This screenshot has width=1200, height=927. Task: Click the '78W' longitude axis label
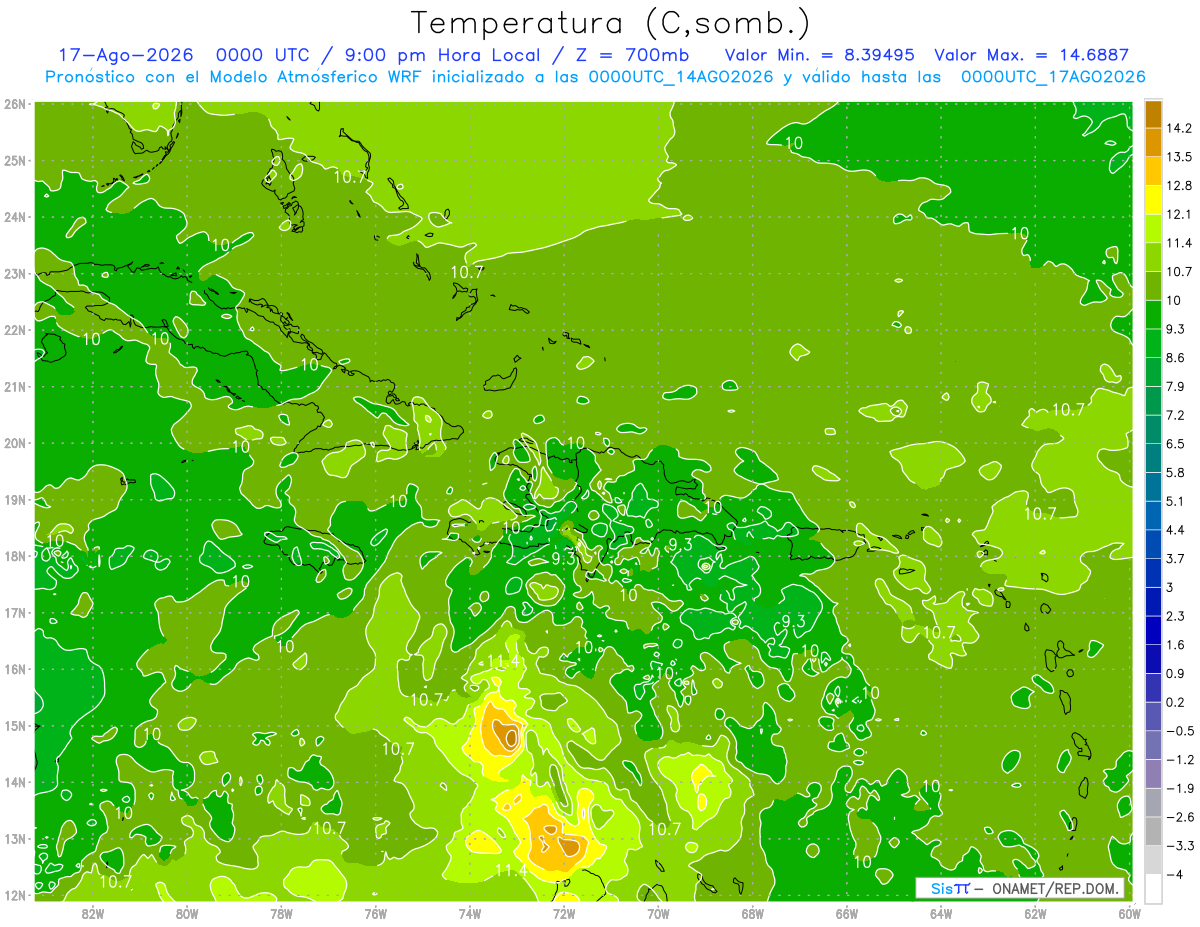point(281,914)
